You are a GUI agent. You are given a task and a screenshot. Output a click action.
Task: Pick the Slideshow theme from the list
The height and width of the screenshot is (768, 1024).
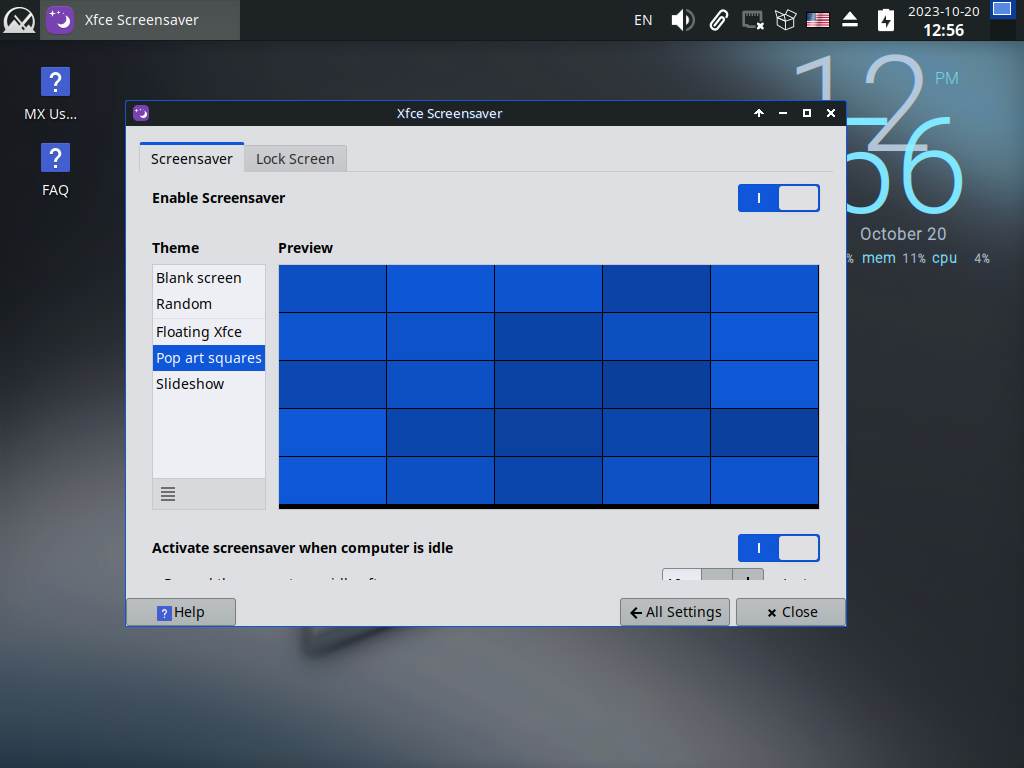190,384
